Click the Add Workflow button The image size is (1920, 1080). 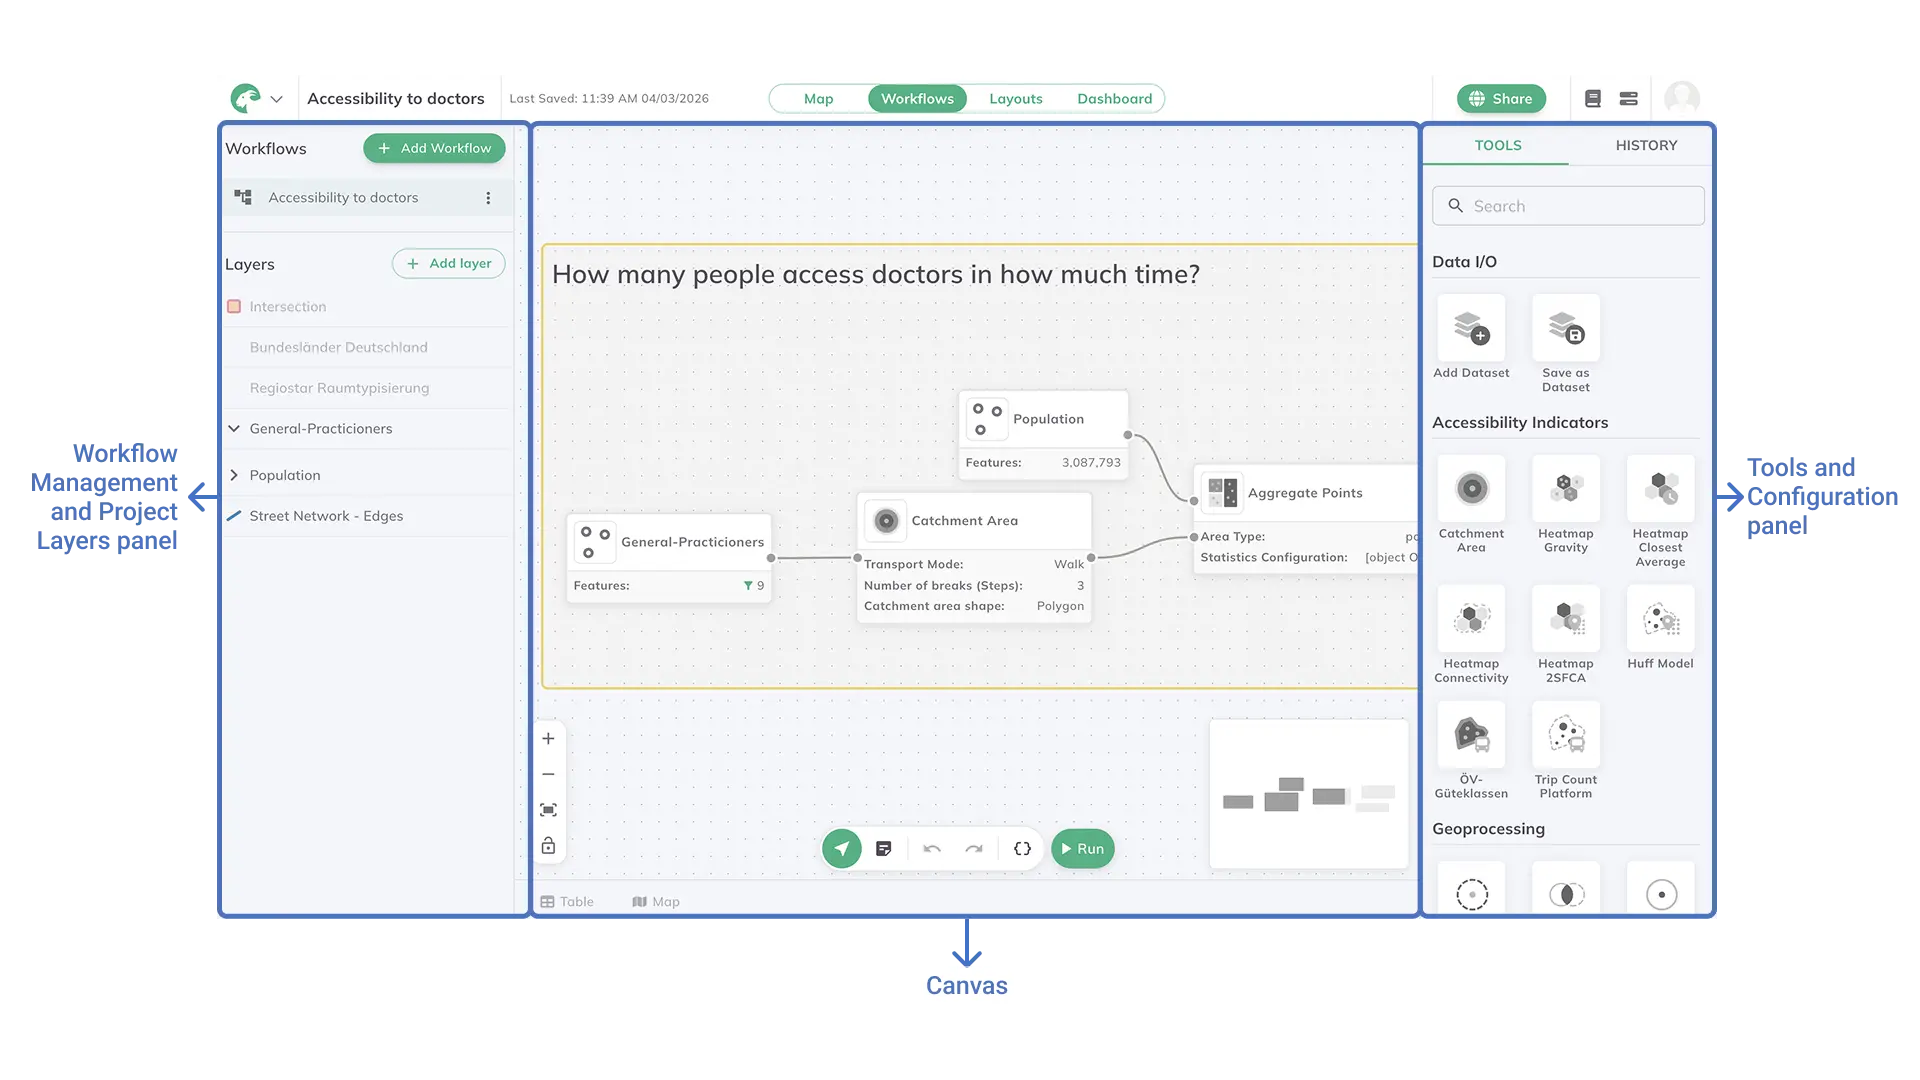pos(433,148)
